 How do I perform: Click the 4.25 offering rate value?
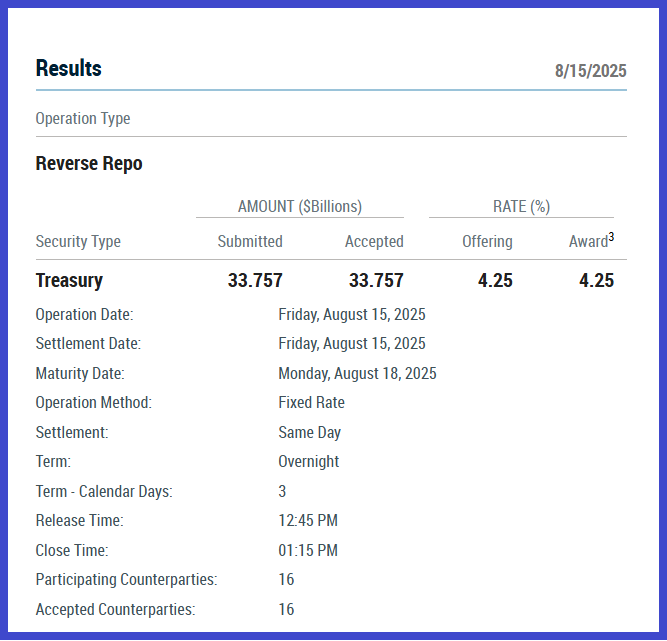click(x=495, y=281)
